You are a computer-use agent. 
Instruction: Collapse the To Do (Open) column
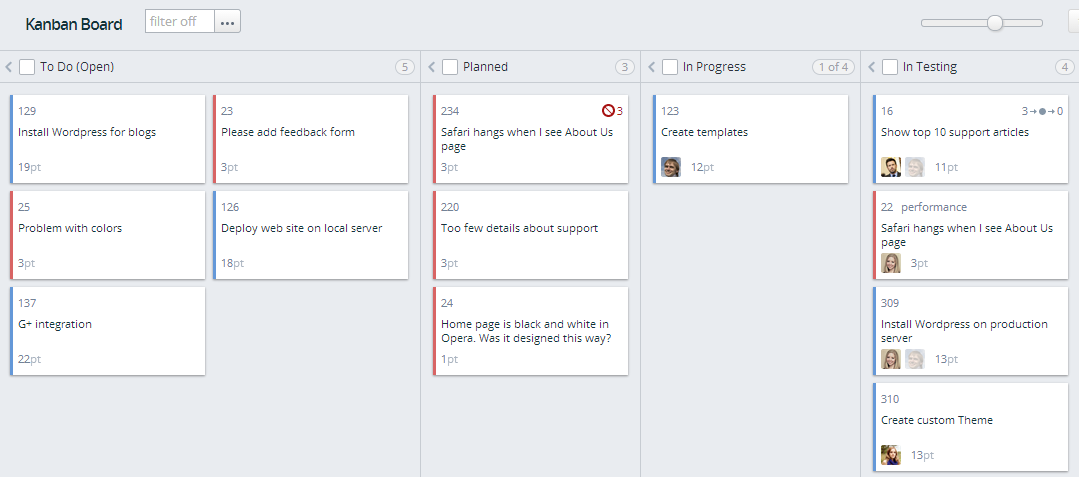[9, 67]
